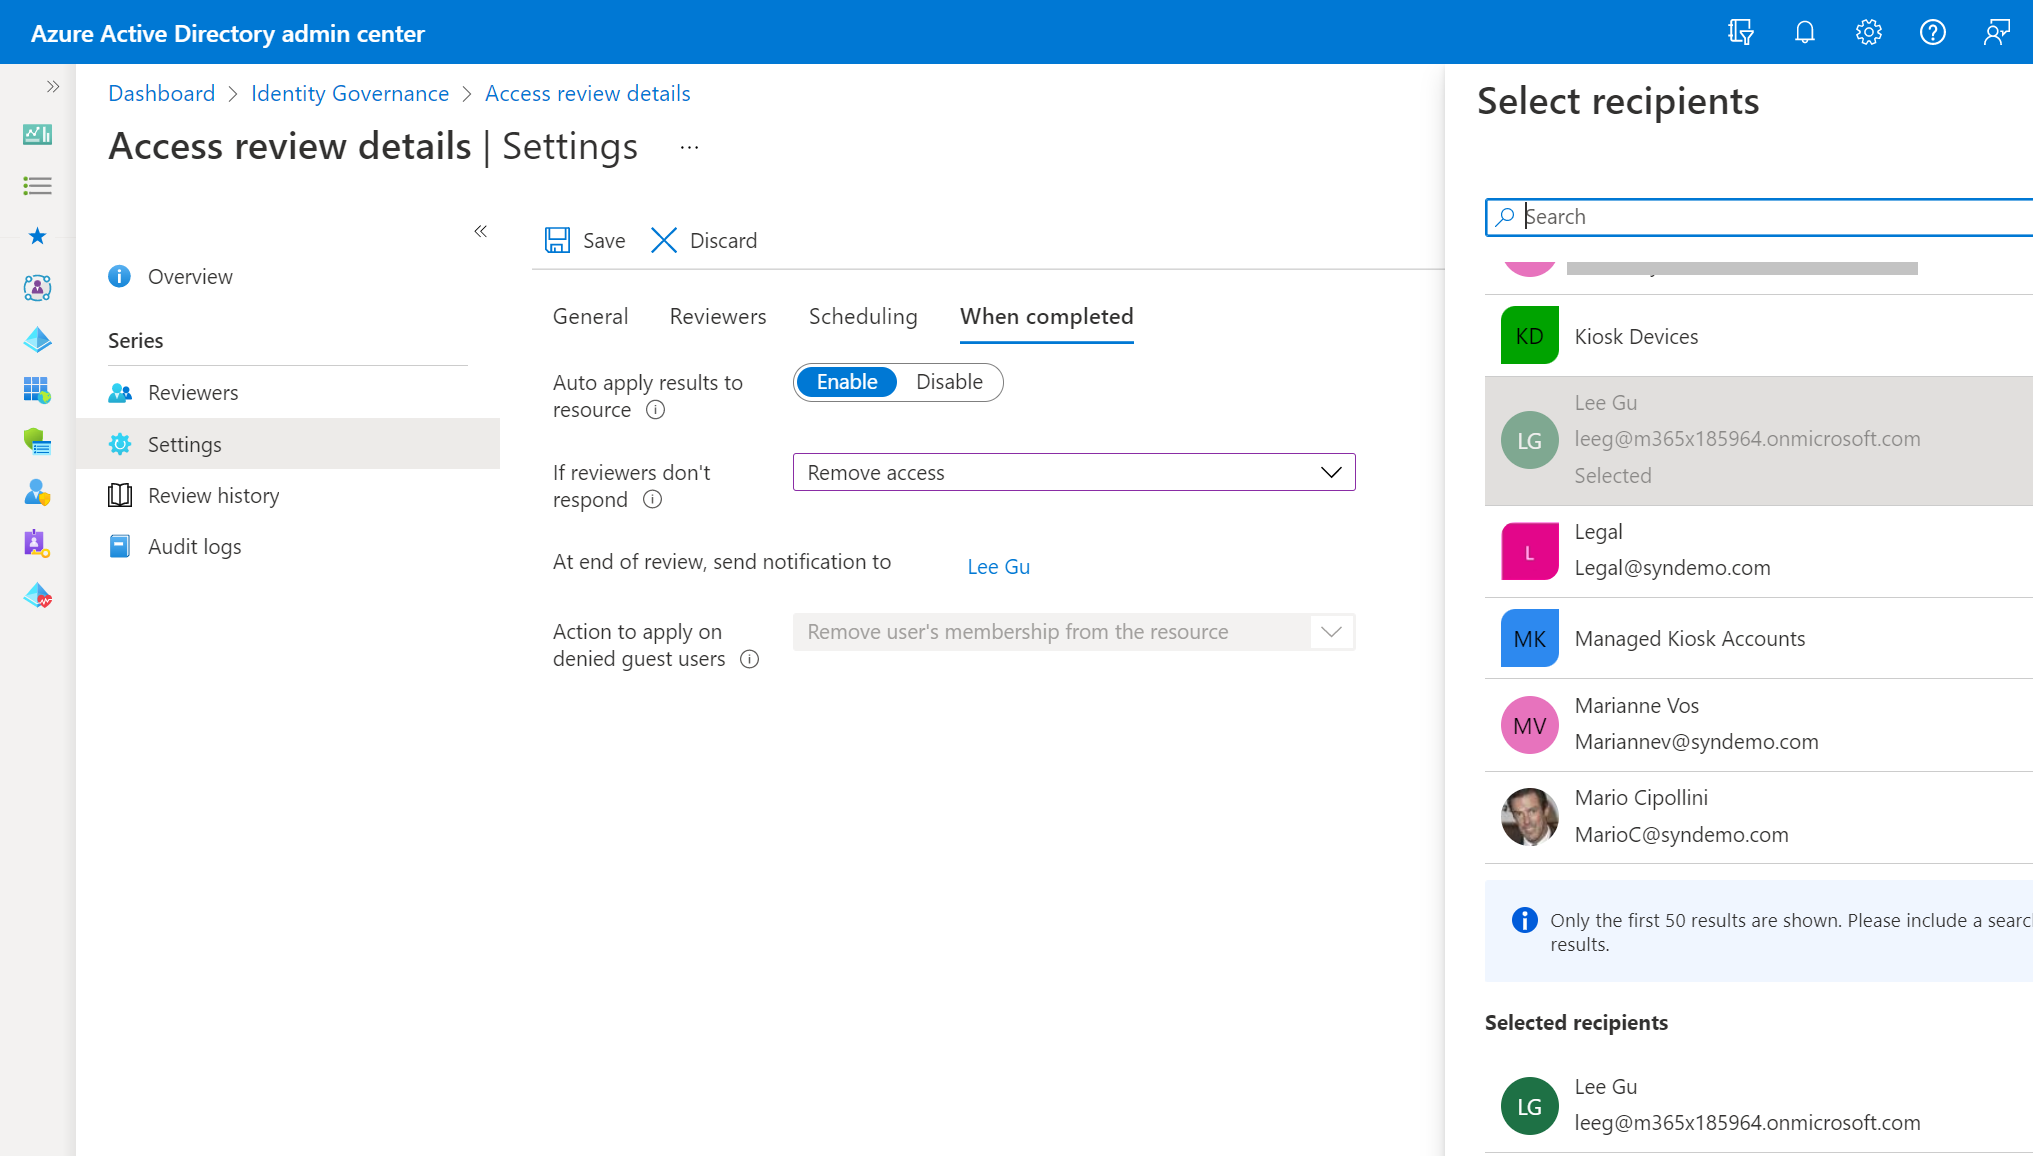The height and width of the screenshot is (1156, 2033).
Task: Open Enterprise applications sidebar icon
Action: click(x=37, y=391)
